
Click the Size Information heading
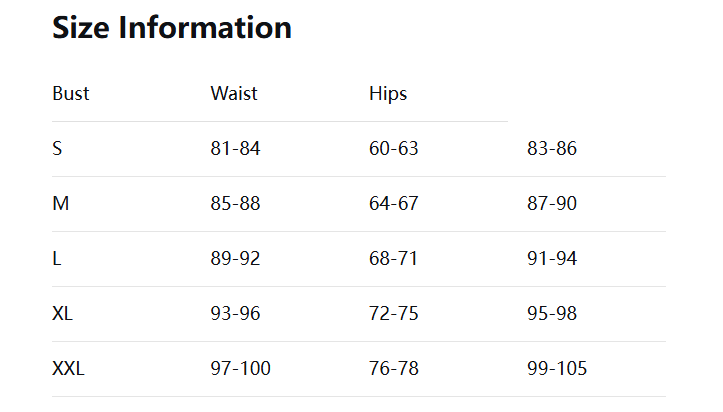pyautogui.click(x=171, y=28)
